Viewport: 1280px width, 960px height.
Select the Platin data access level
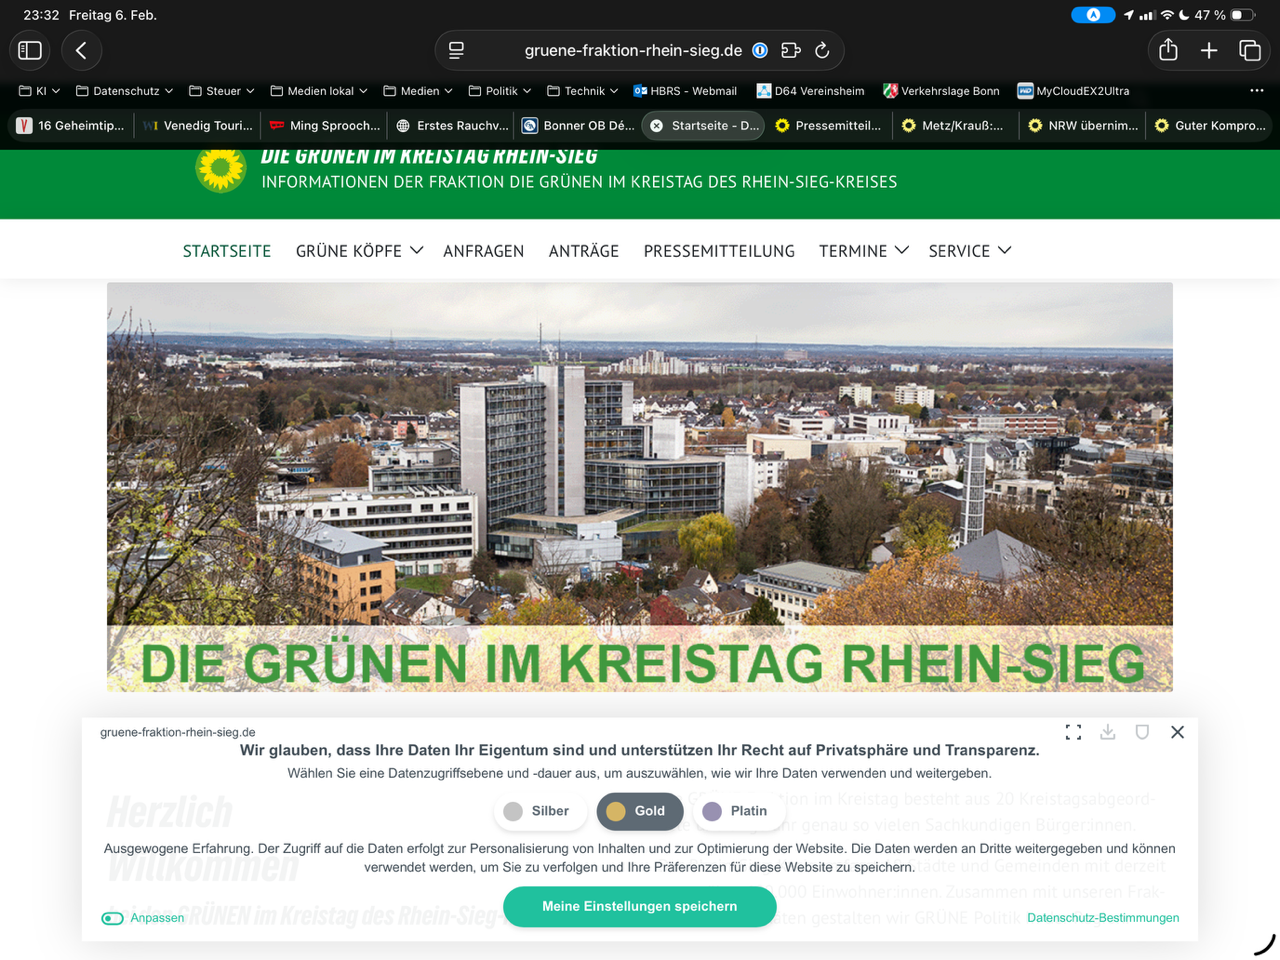[736, 811]
